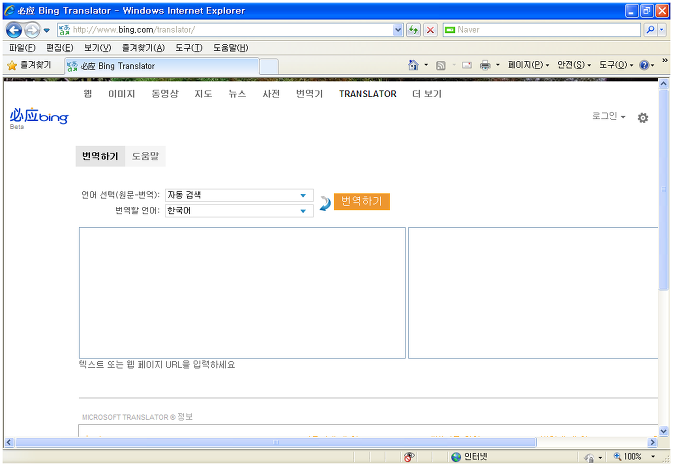
Task: Click the 뉴스 navigation link
Action: point(237,94)
